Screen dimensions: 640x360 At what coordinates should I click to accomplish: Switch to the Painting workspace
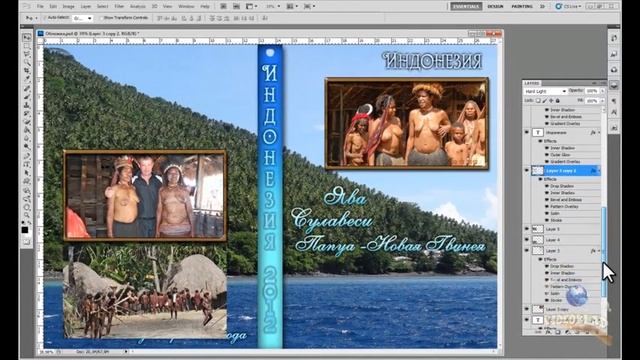[522, 7]
